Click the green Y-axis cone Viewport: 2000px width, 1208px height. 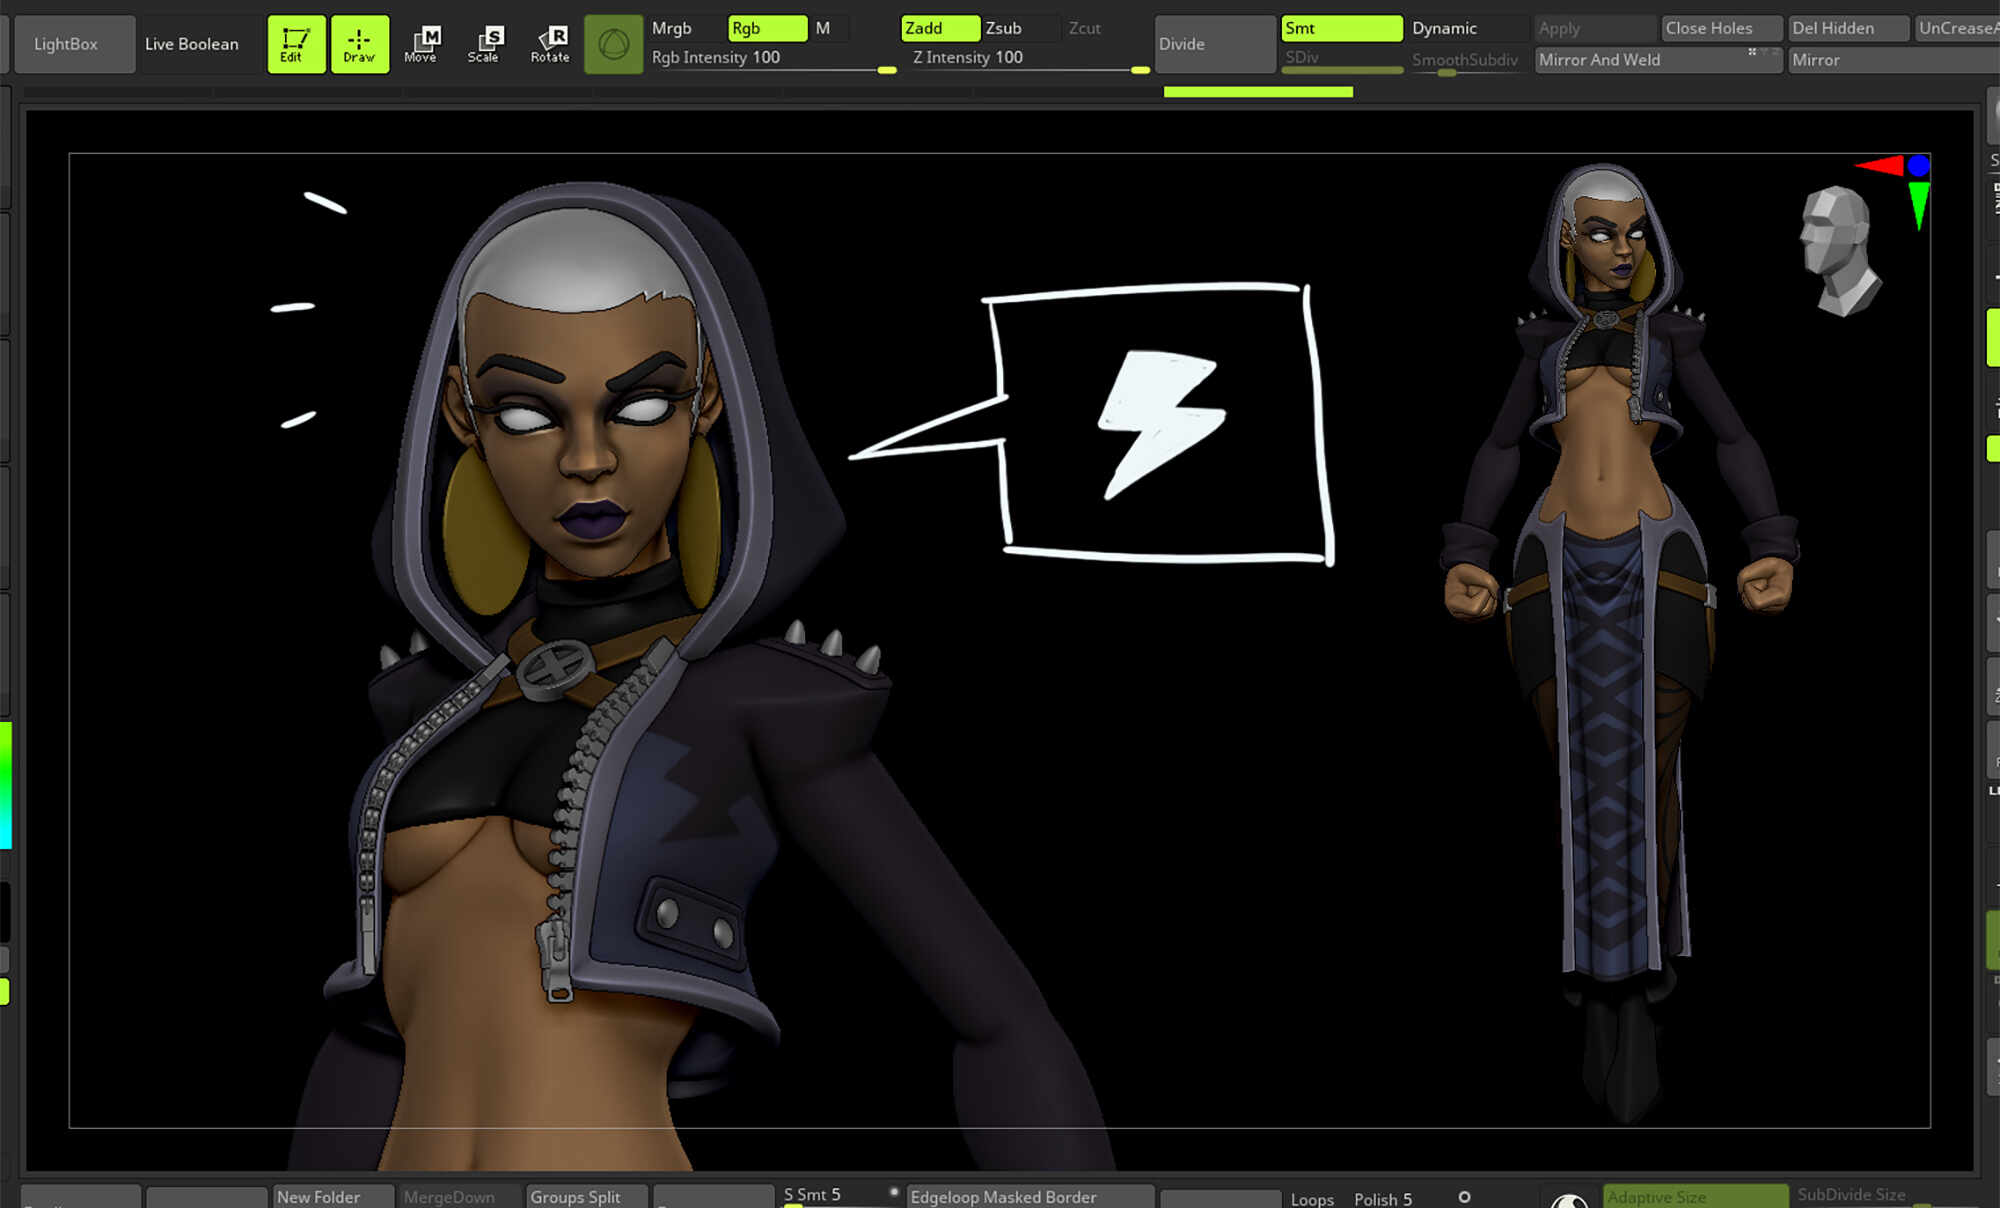pyautogui.click(x=1918, y=205)
